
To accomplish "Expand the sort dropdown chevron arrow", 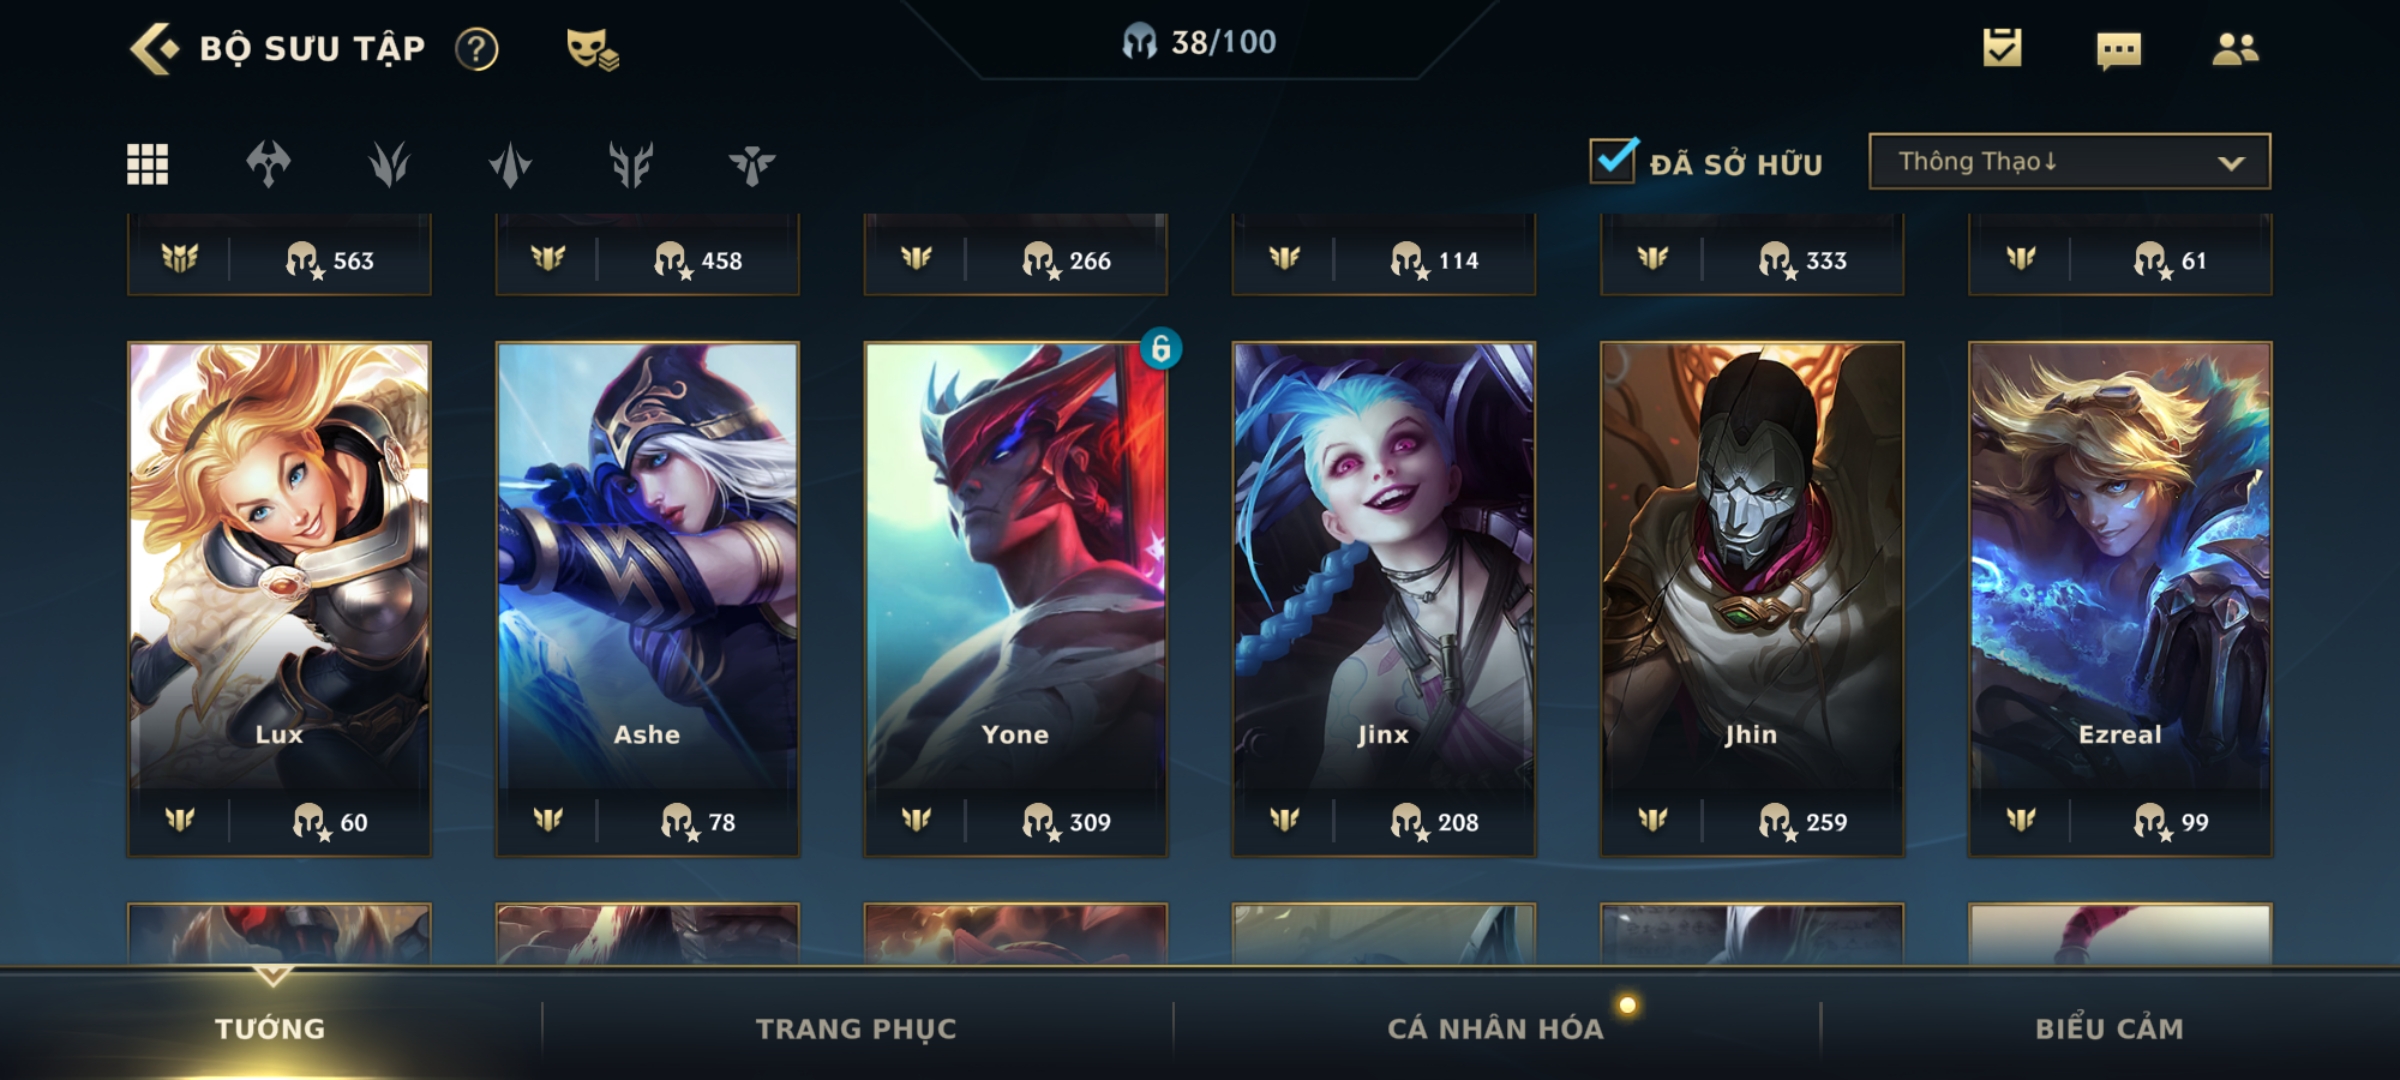I will [x=2231, y=163].
